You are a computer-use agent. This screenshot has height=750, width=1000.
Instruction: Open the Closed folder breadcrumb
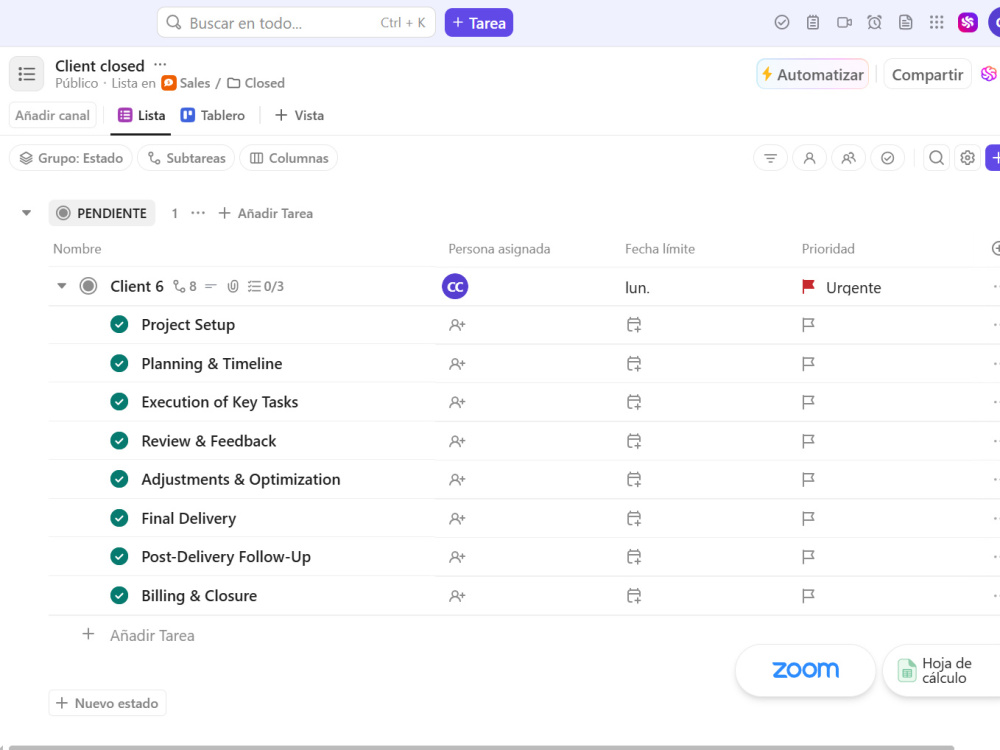tap(256, 84)
